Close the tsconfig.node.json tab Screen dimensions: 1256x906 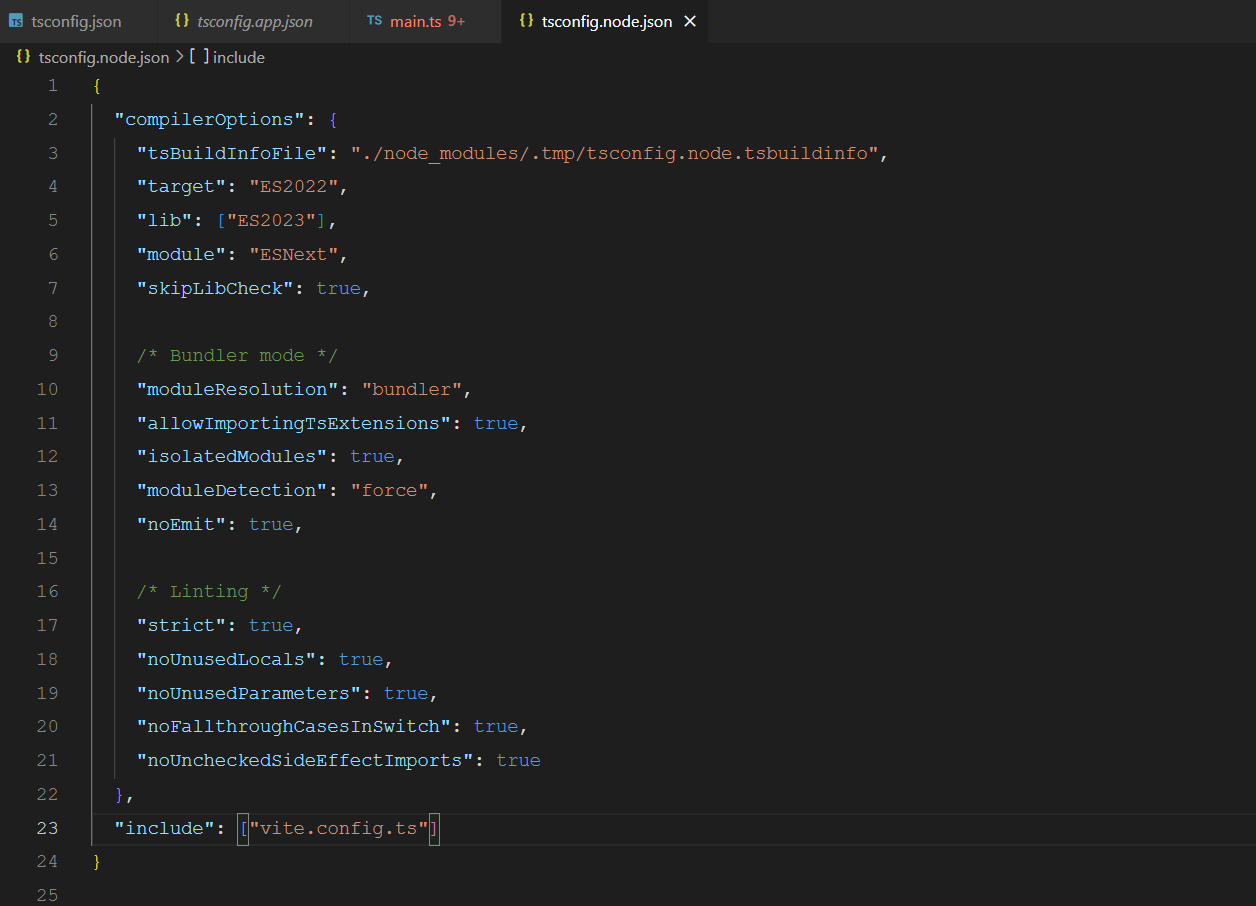pyautogui.click(x=689, y=21)
